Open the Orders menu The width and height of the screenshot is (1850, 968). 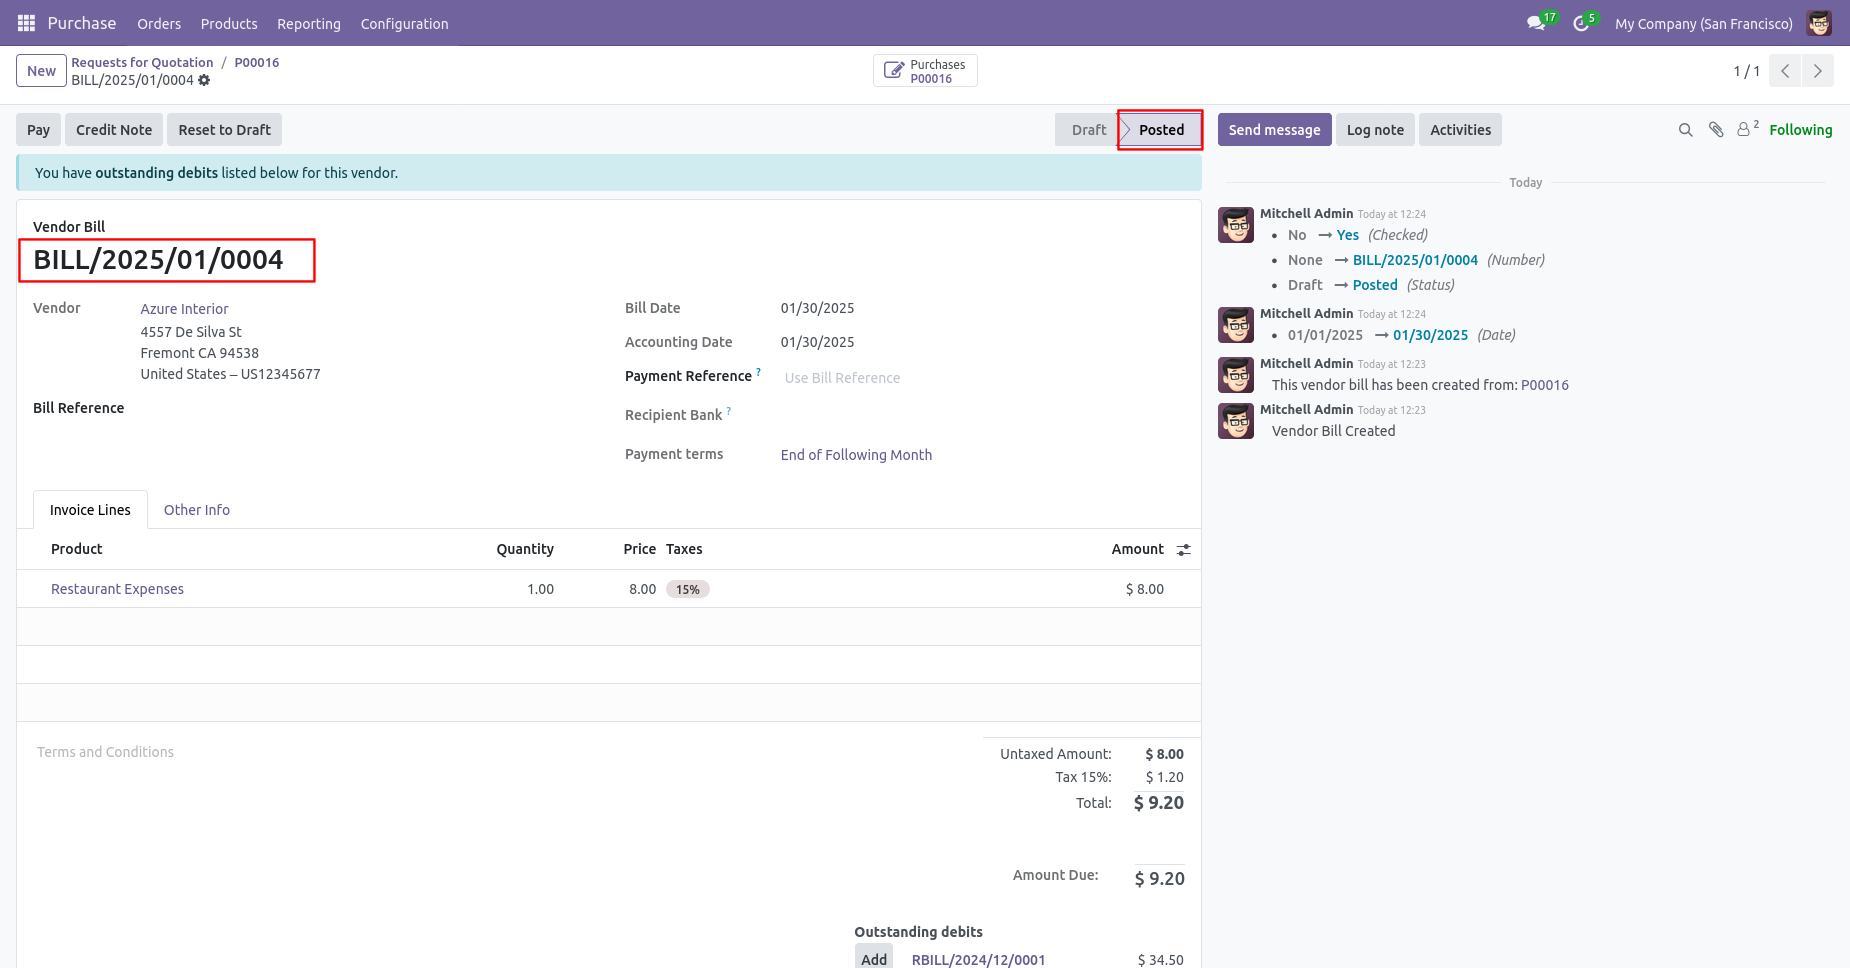point(159,23)
